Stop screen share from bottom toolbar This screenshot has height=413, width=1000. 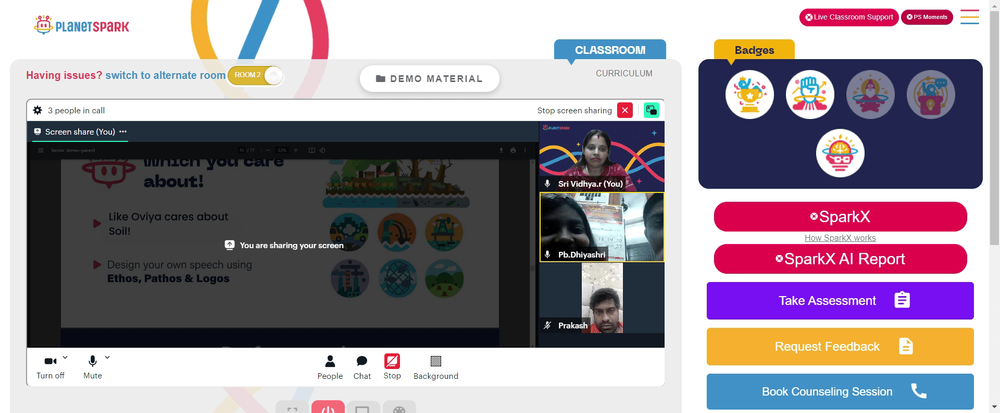[392, 367]
